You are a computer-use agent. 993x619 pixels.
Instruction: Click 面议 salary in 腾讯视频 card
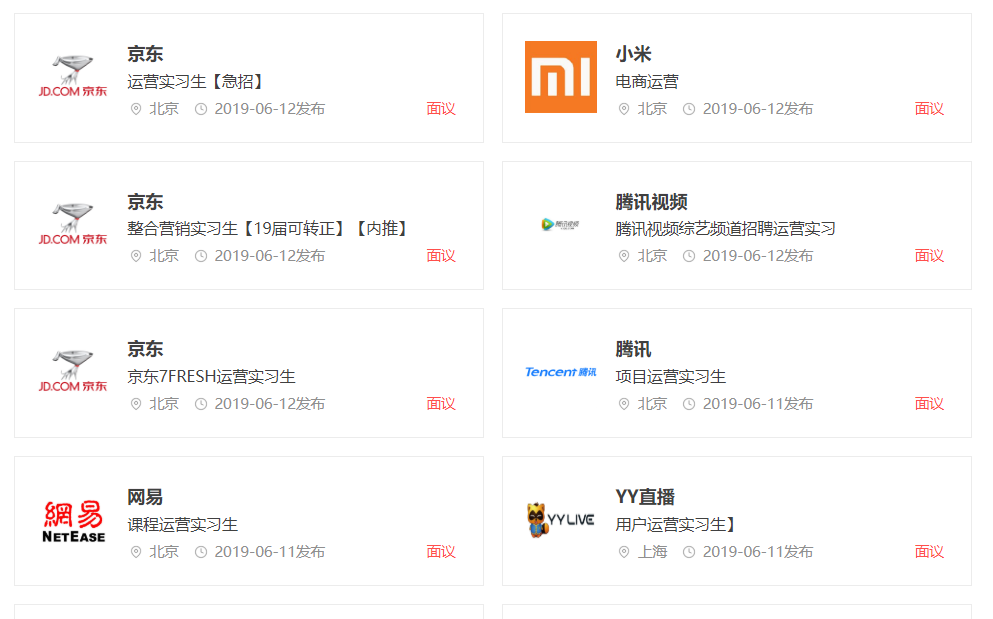[x=929, y=256]
